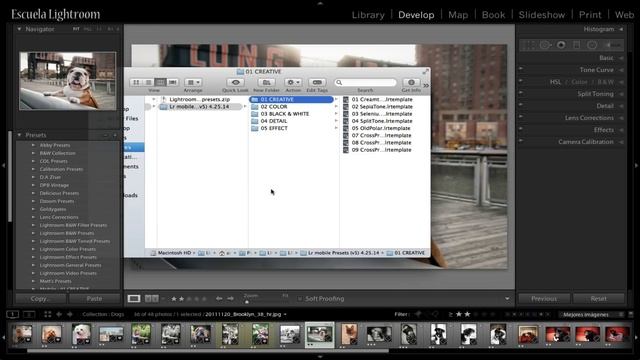The height and width of the screenshot is (360, 640).
Task: Select the Develop module tab
Action: [416, 15]
